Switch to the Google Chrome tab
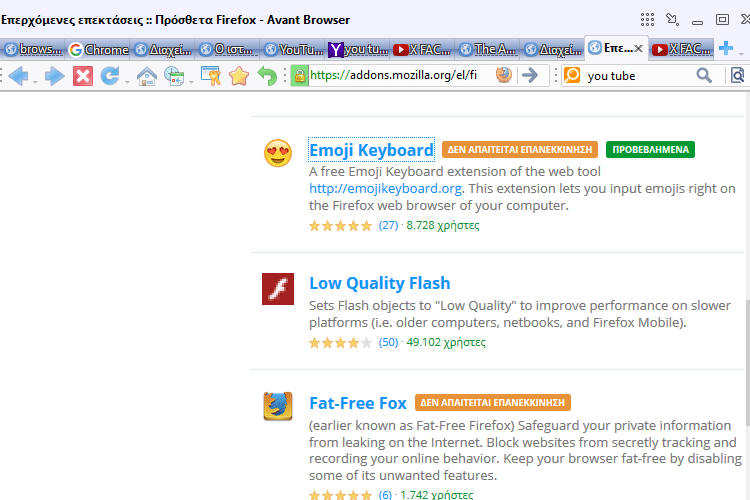Screen dimensions: 750x500 (x=98, y=49)
